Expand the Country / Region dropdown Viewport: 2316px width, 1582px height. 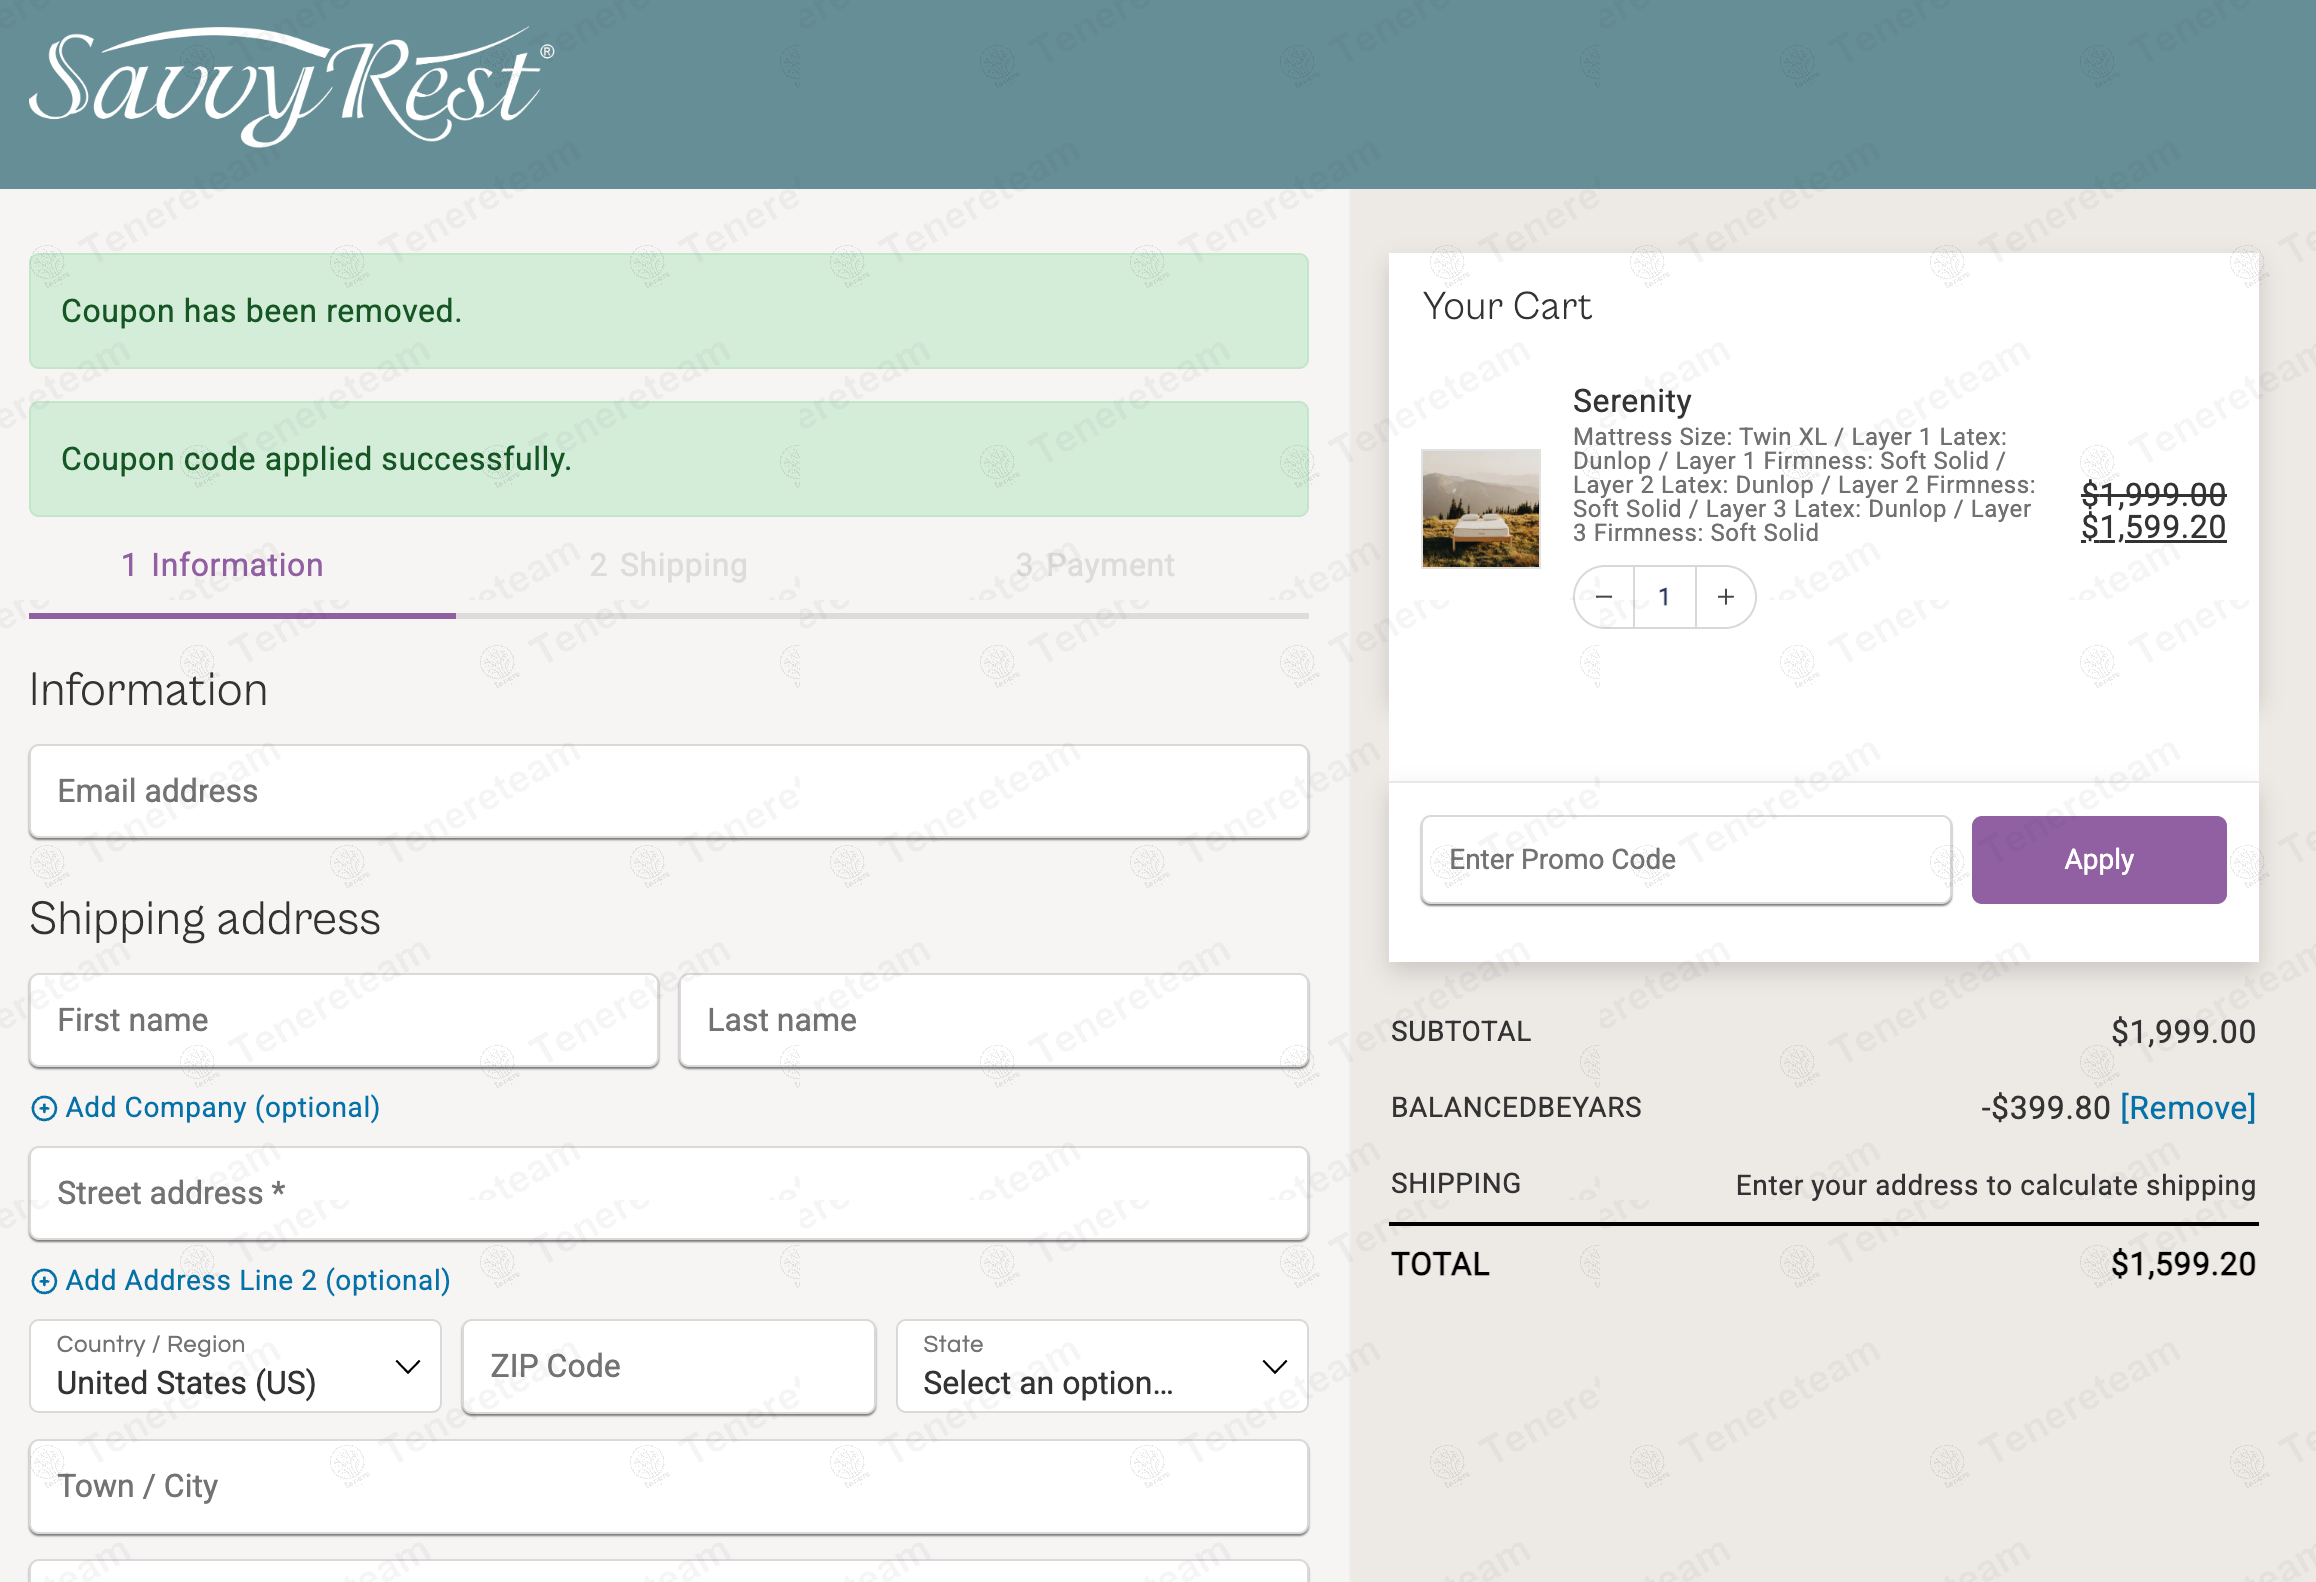[x=236, y=1366]
